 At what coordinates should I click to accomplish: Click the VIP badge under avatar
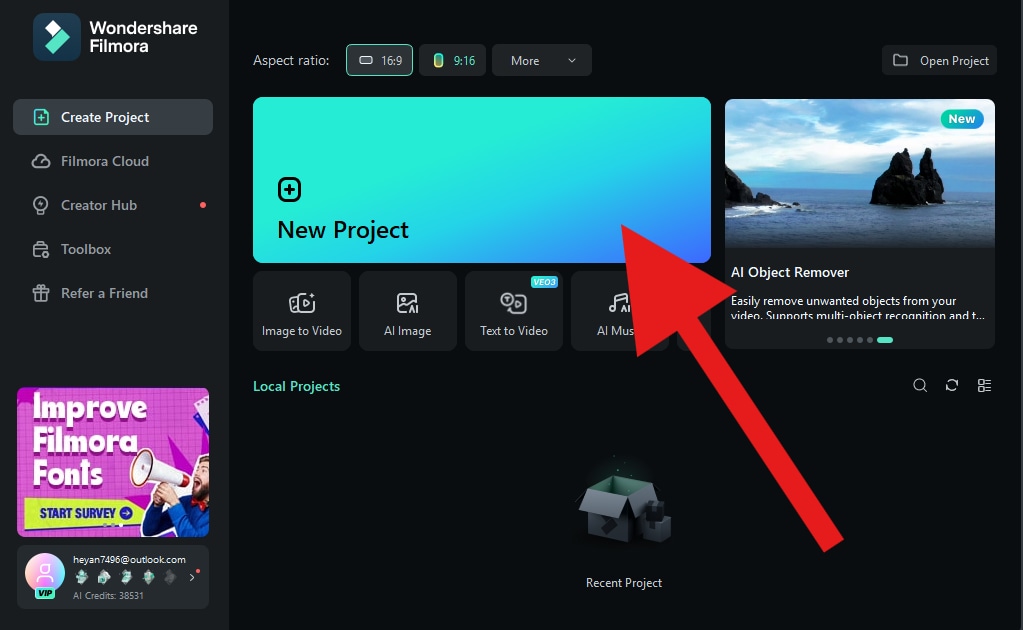pyautogui.click(x=45, y=593)
